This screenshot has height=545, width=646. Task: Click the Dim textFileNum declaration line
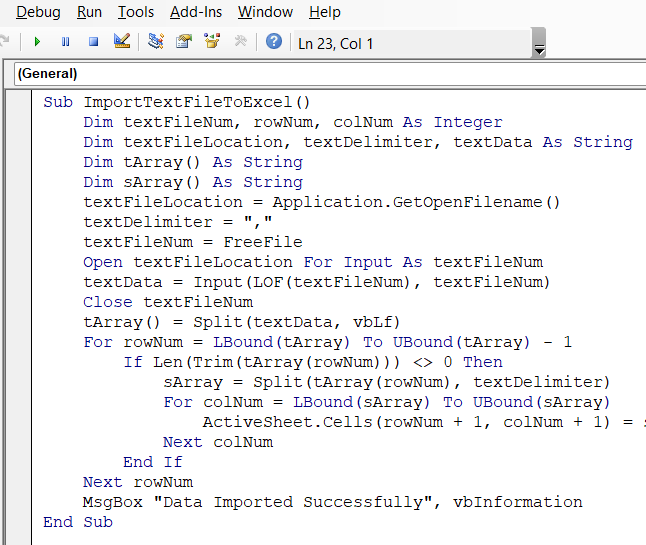coord(293,122)
